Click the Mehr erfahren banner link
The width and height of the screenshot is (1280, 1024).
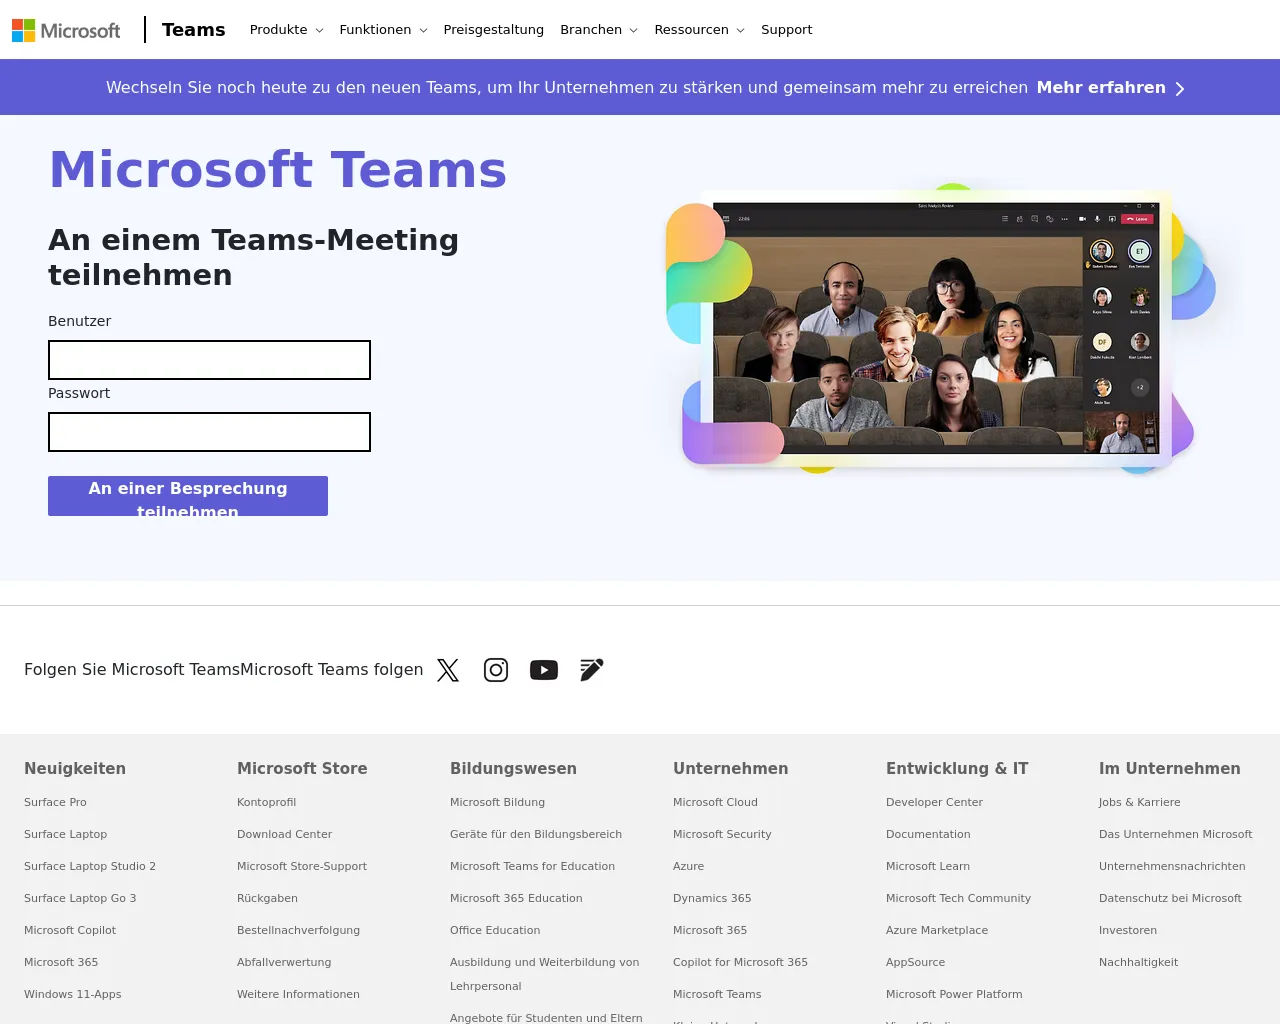(x=1101, y=88)
